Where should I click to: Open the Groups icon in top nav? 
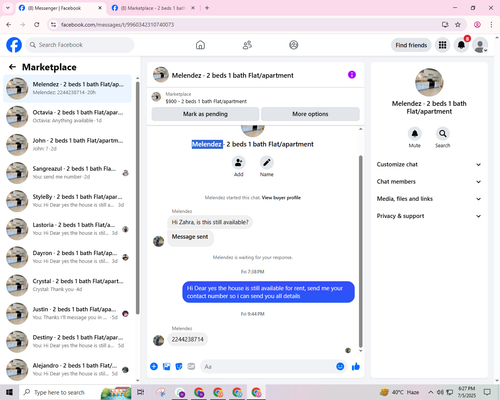[294, 45]
